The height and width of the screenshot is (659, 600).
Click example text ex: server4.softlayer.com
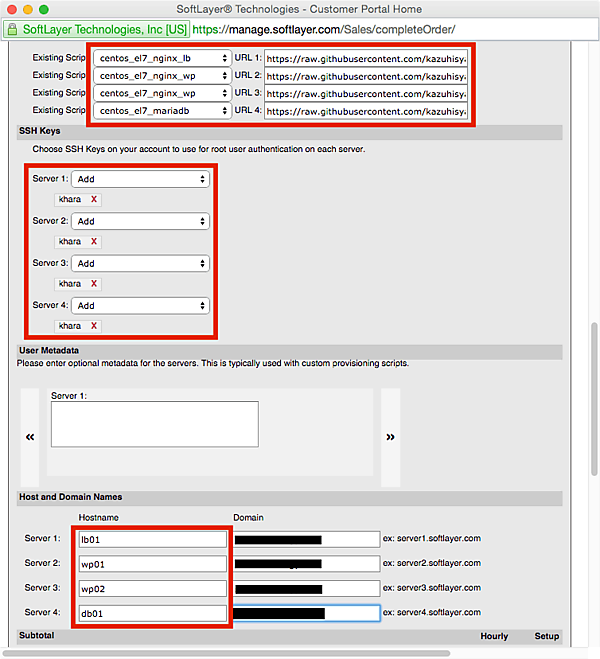tap(432, 612)
